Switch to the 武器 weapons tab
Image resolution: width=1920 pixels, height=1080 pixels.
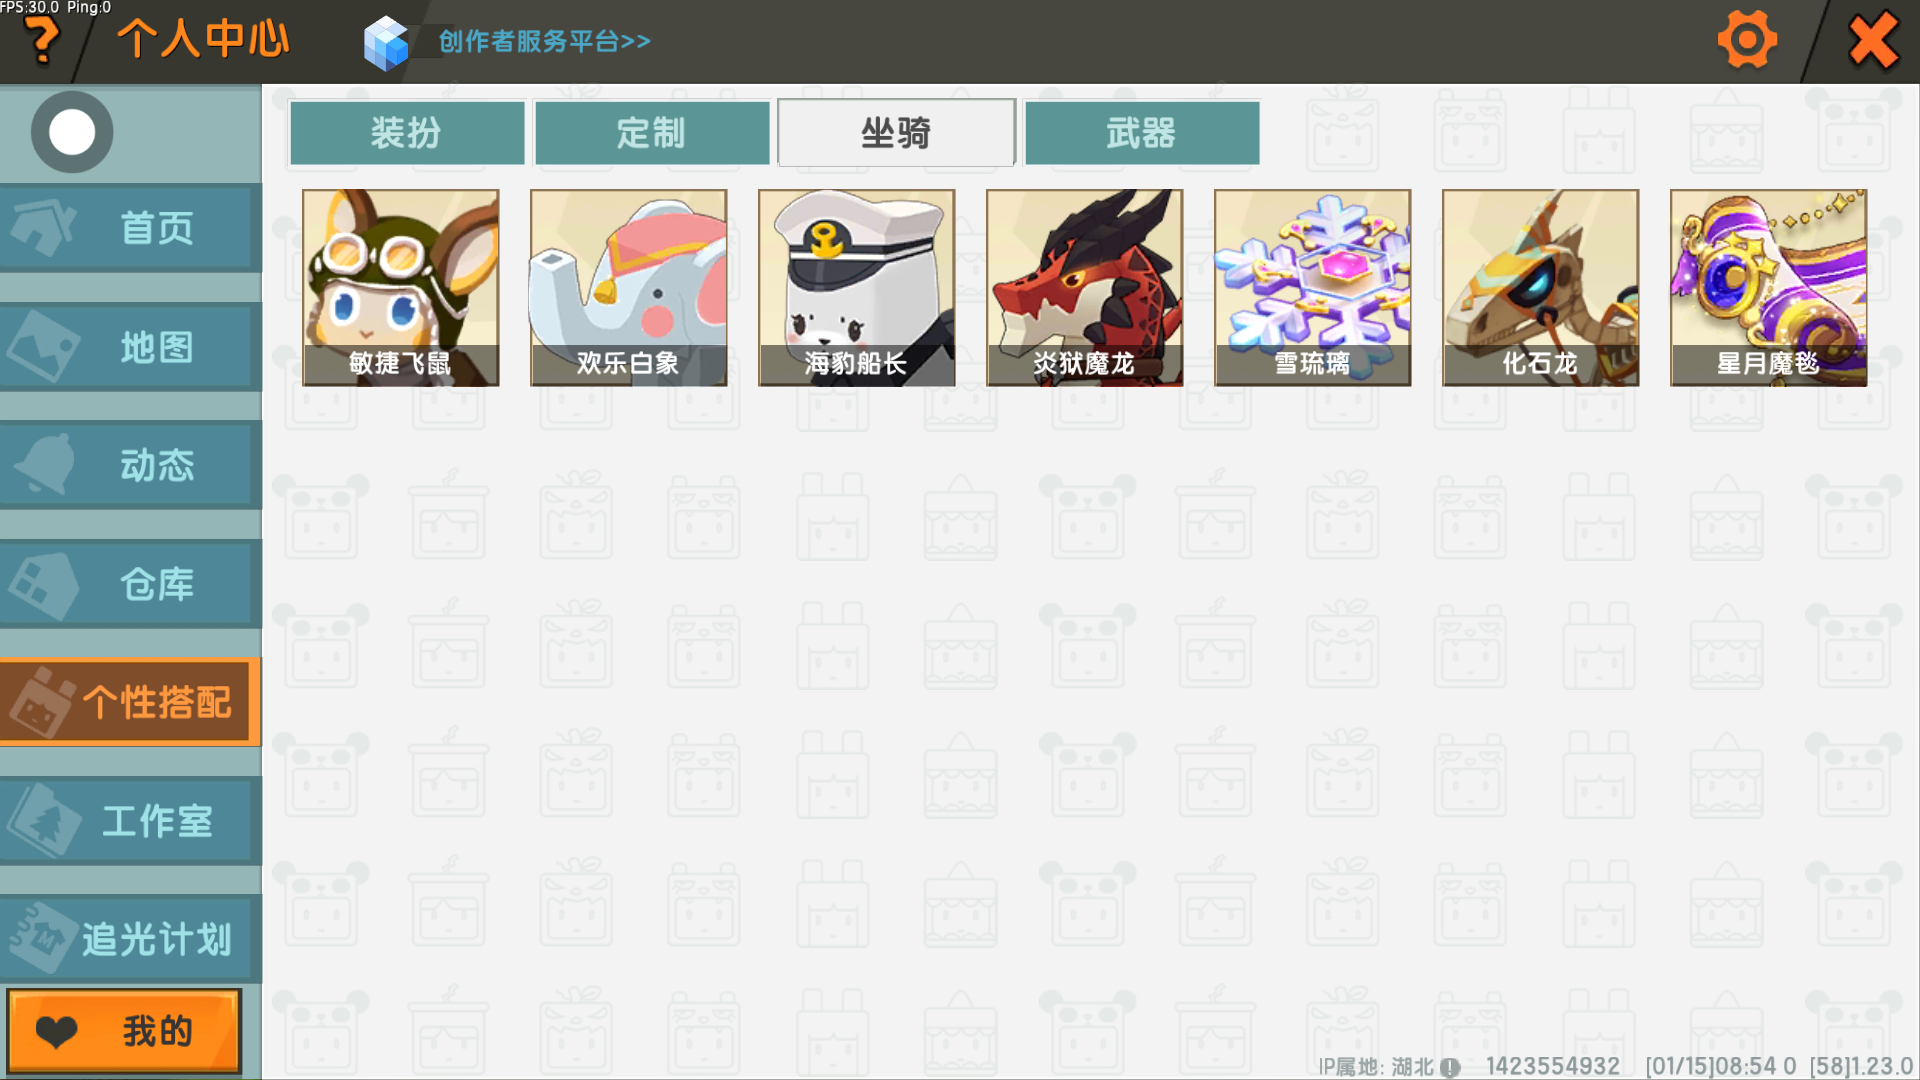point(1142,132)
